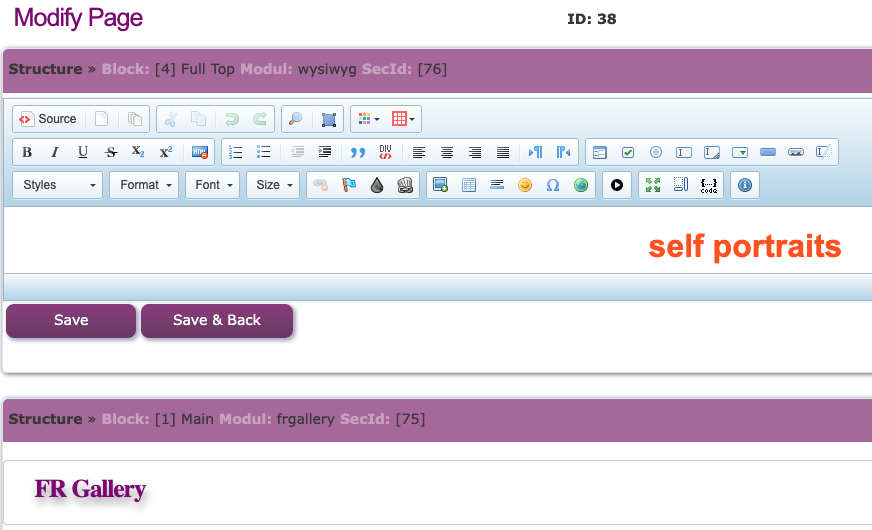Apply block quote formatting
872x530 pixels.
point(358,152)
